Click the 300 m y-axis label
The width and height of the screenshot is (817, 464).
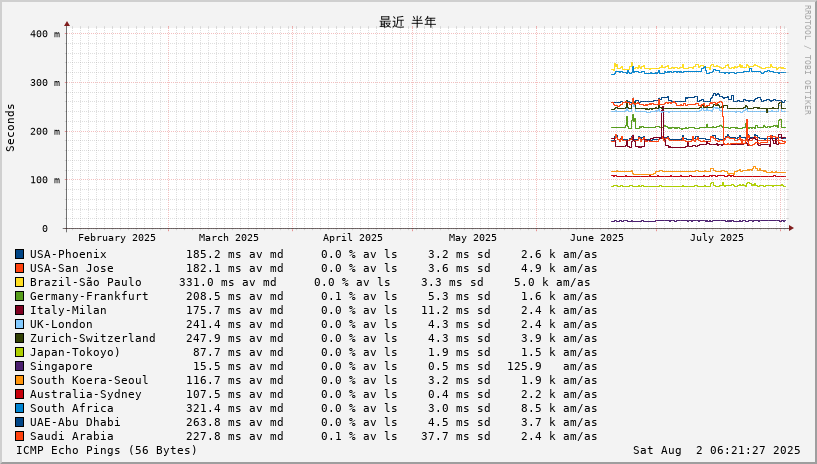[x=45, y=83]
